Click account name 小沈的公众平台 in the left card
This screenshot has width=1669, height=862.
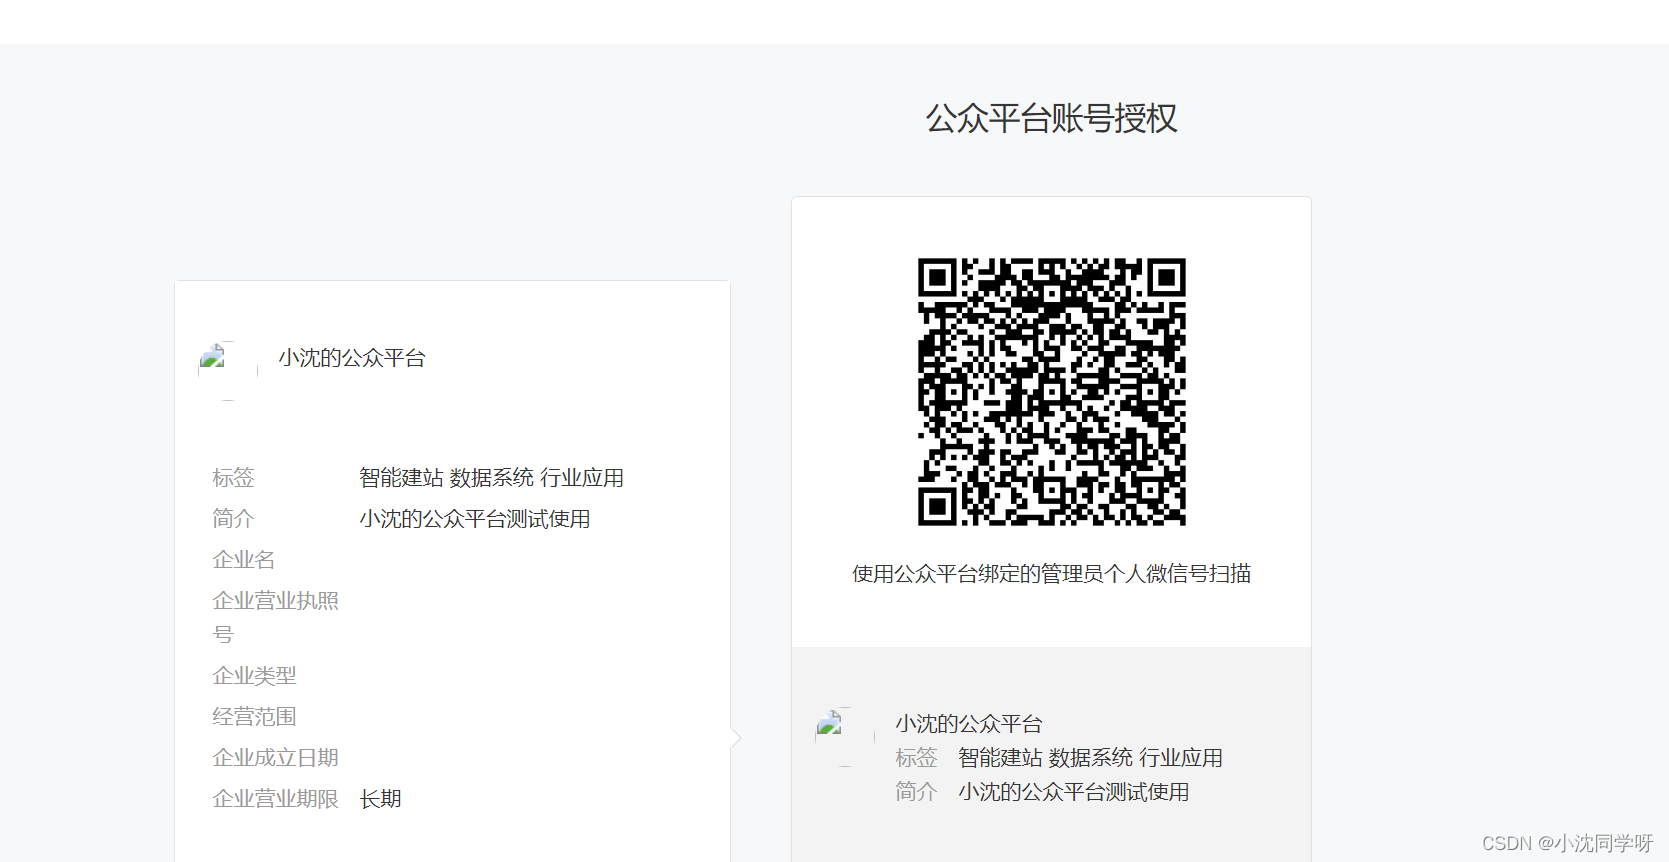click(x=352, y=358)
